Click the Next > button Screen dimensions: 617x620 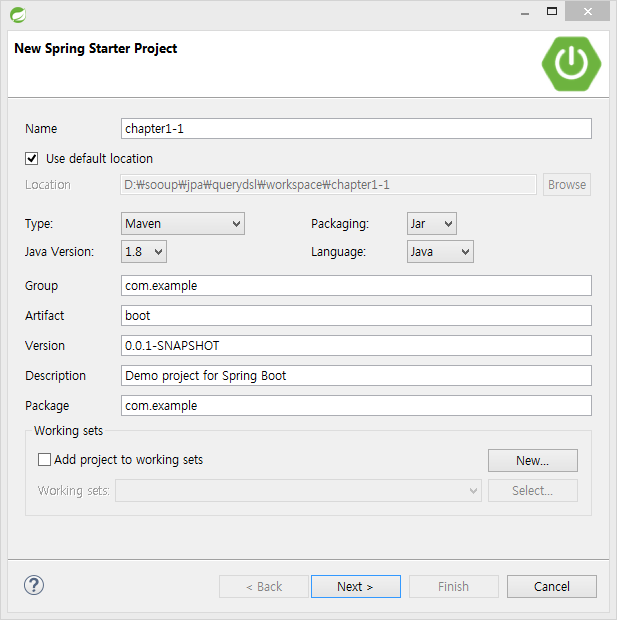point(356,586)
